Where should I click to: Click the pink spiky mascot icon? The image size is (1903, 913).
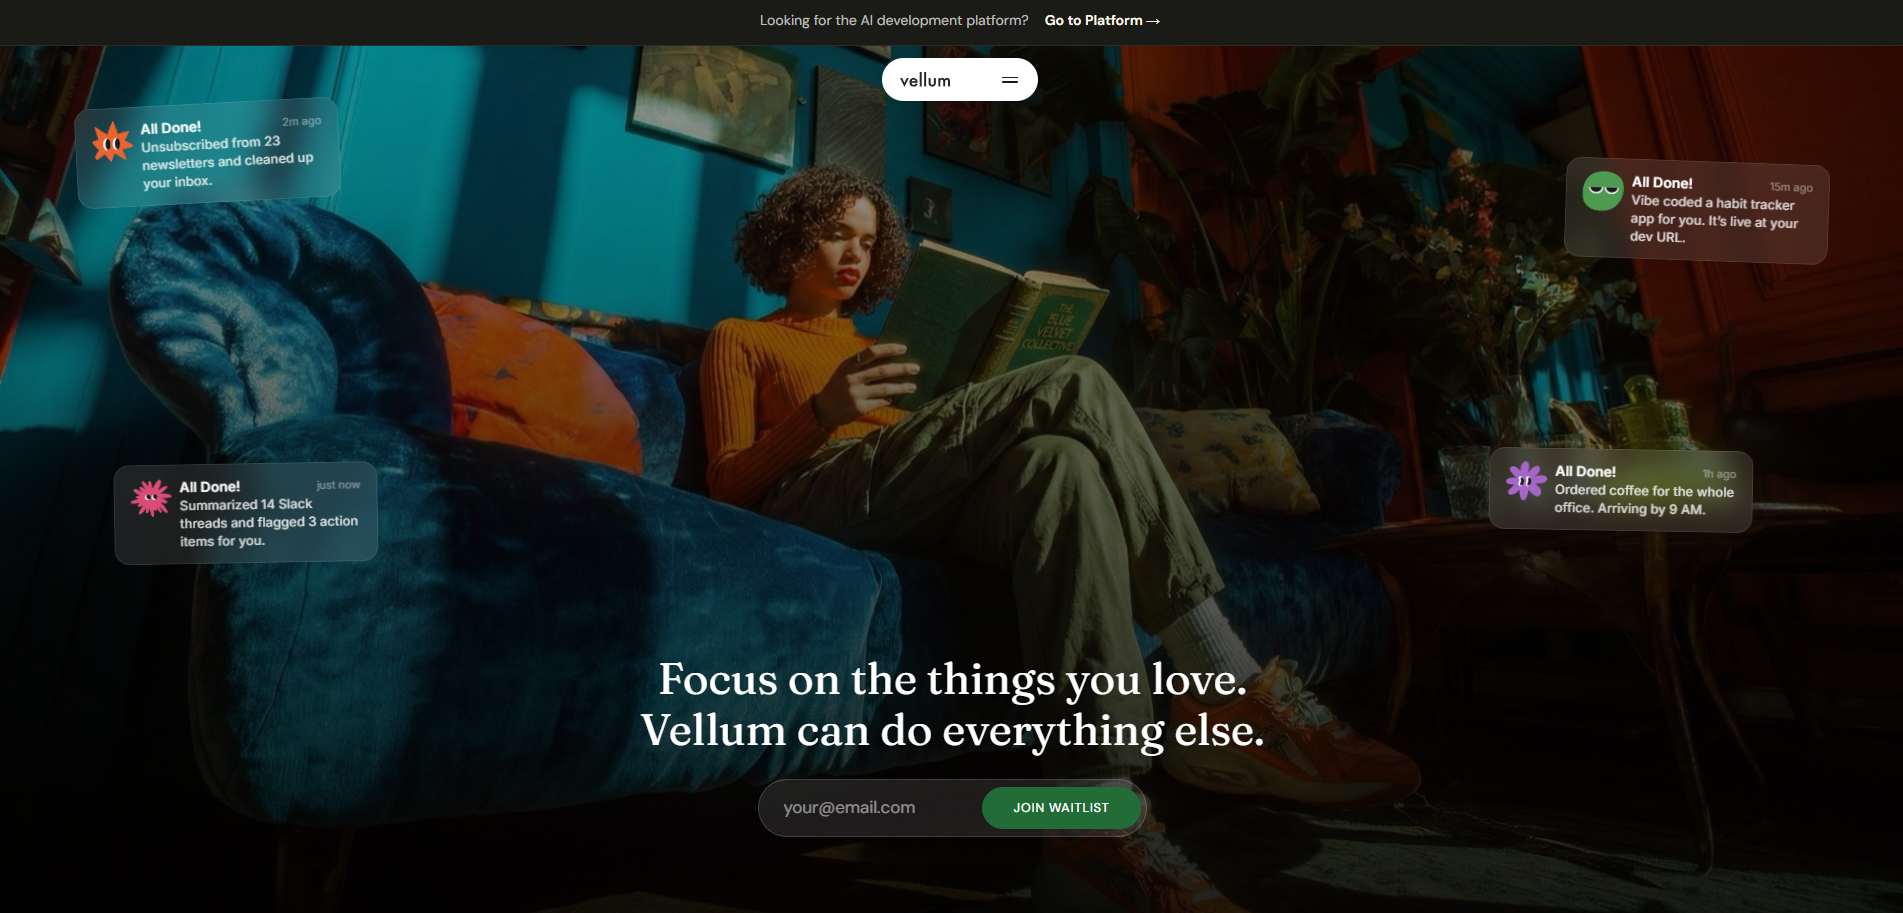151,497
